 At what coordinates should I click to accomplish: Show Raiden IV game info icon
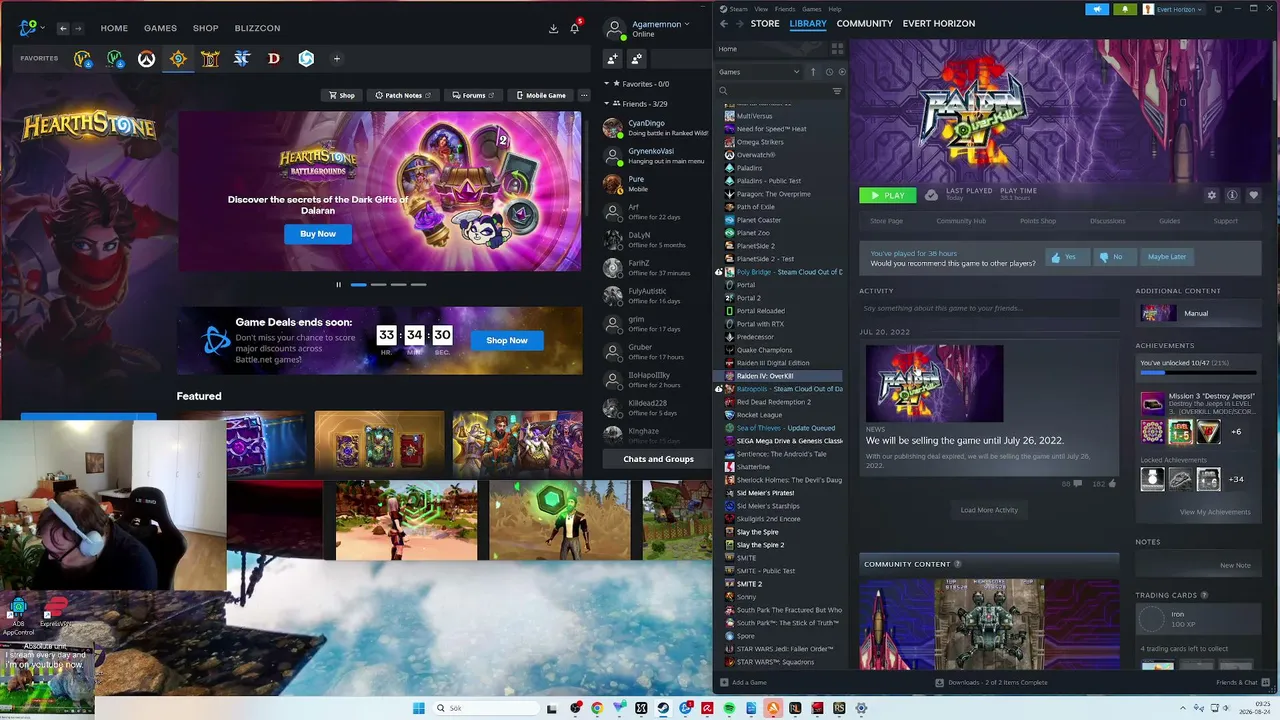point(1233,196)
